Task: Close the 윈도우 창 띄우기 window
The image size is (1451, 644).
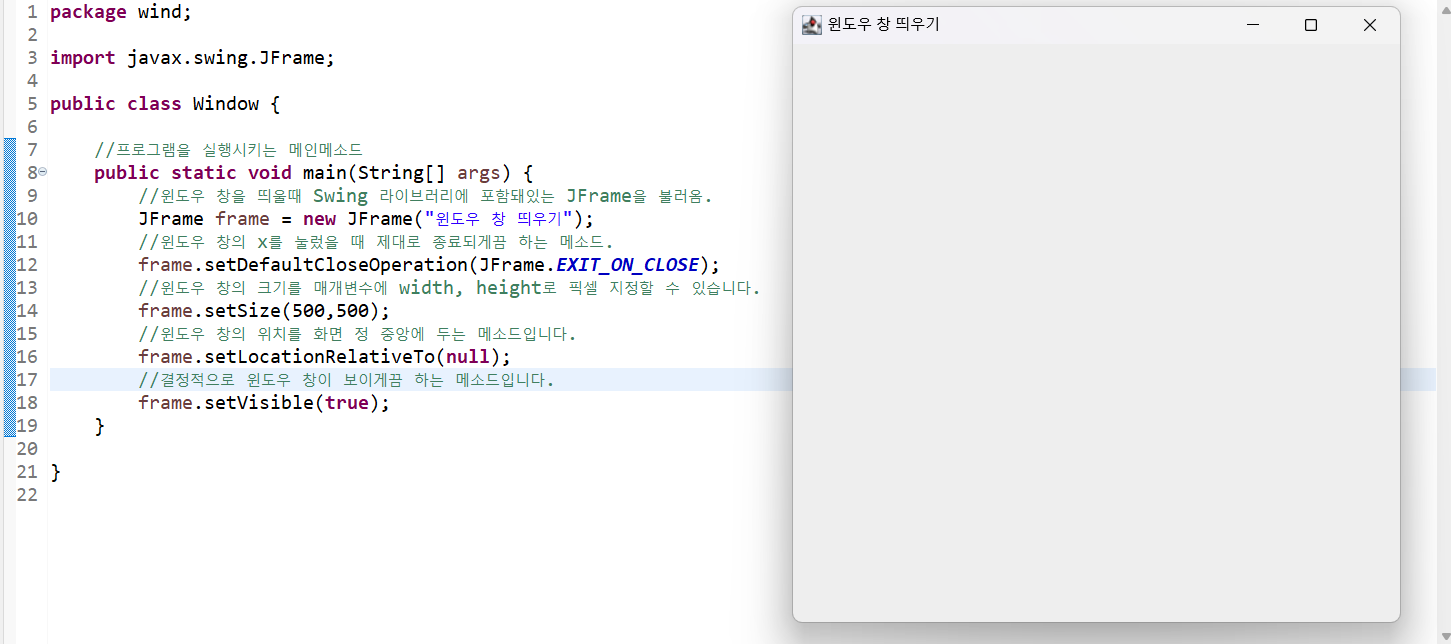Action: click(x=1369, y=25)
